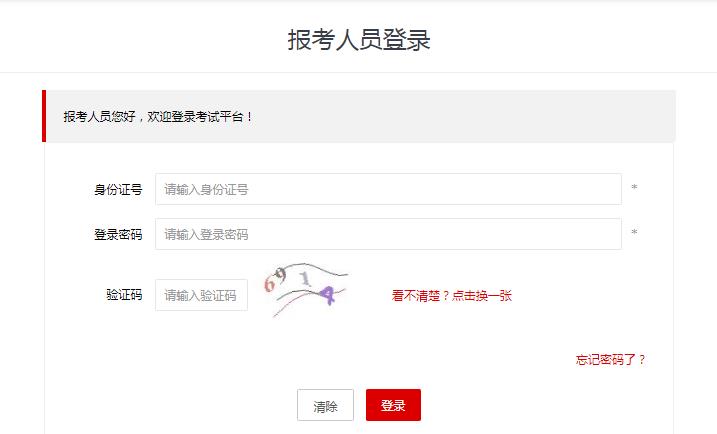Select the 验证码 captcha input box
This screenshot has width=717, height=434.
201,295
